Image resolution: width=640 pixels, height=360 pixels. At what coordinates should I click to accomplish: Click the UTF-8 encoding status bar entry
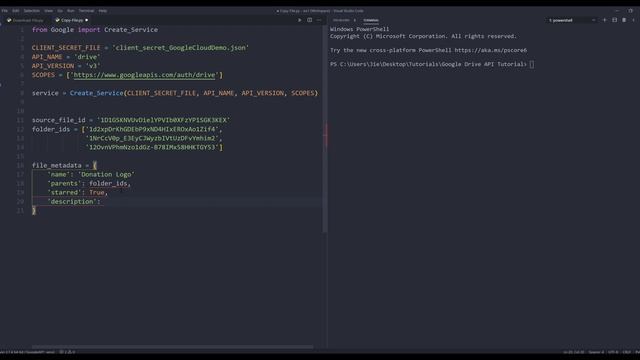[x=613, y=352]
